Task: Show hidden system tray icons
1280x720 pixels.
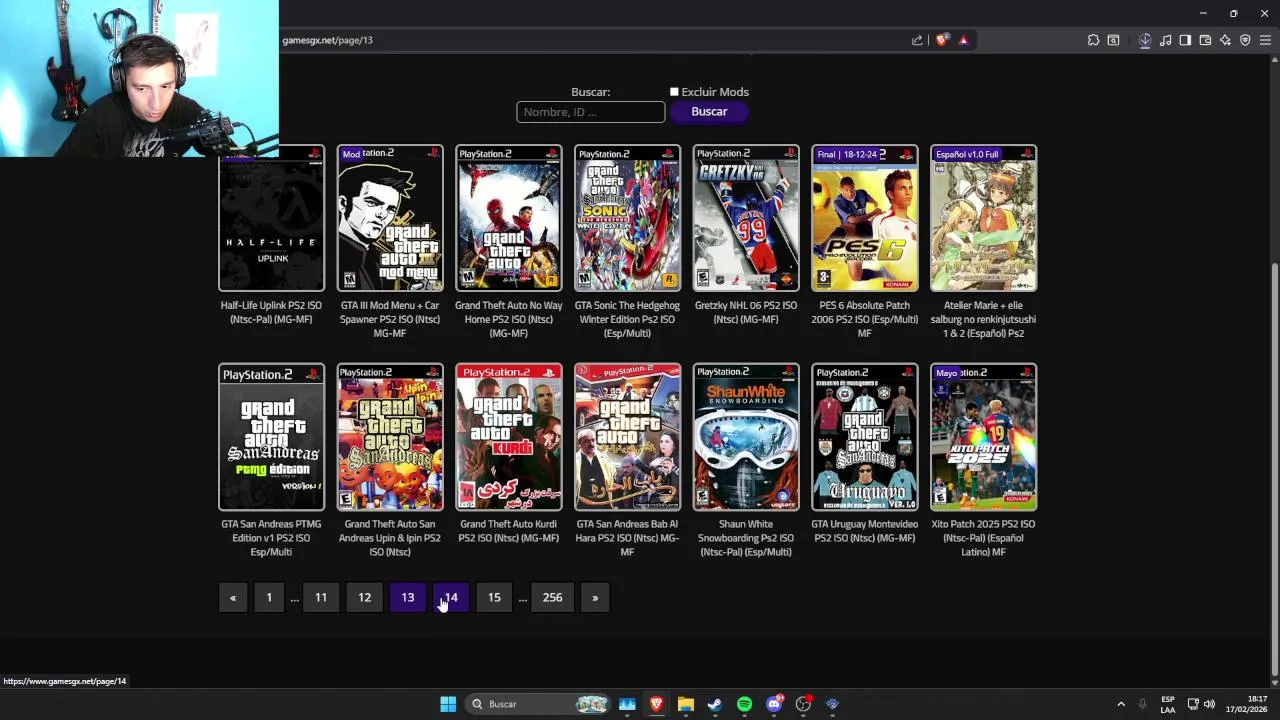Action: [x=1121, y=704]
